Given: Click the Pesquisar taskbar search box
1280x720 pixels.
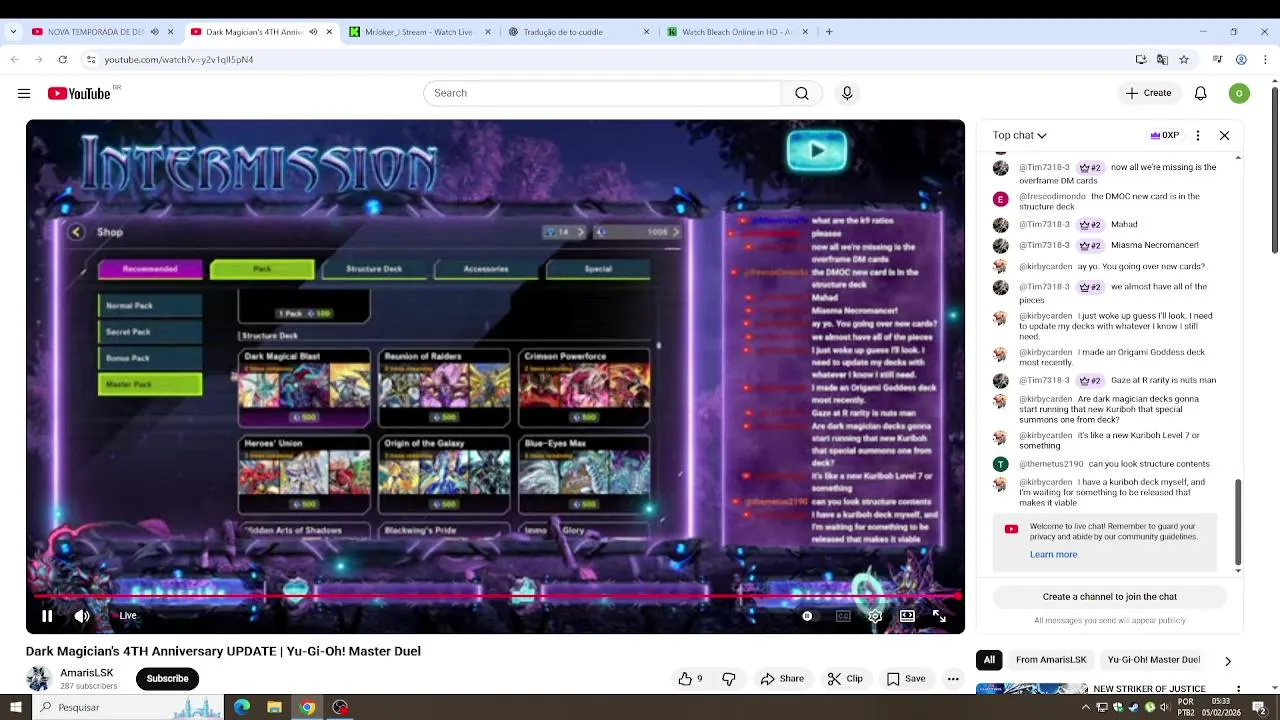Looking at the screenshot, I should pyautogui.click(x=128, y=708).
